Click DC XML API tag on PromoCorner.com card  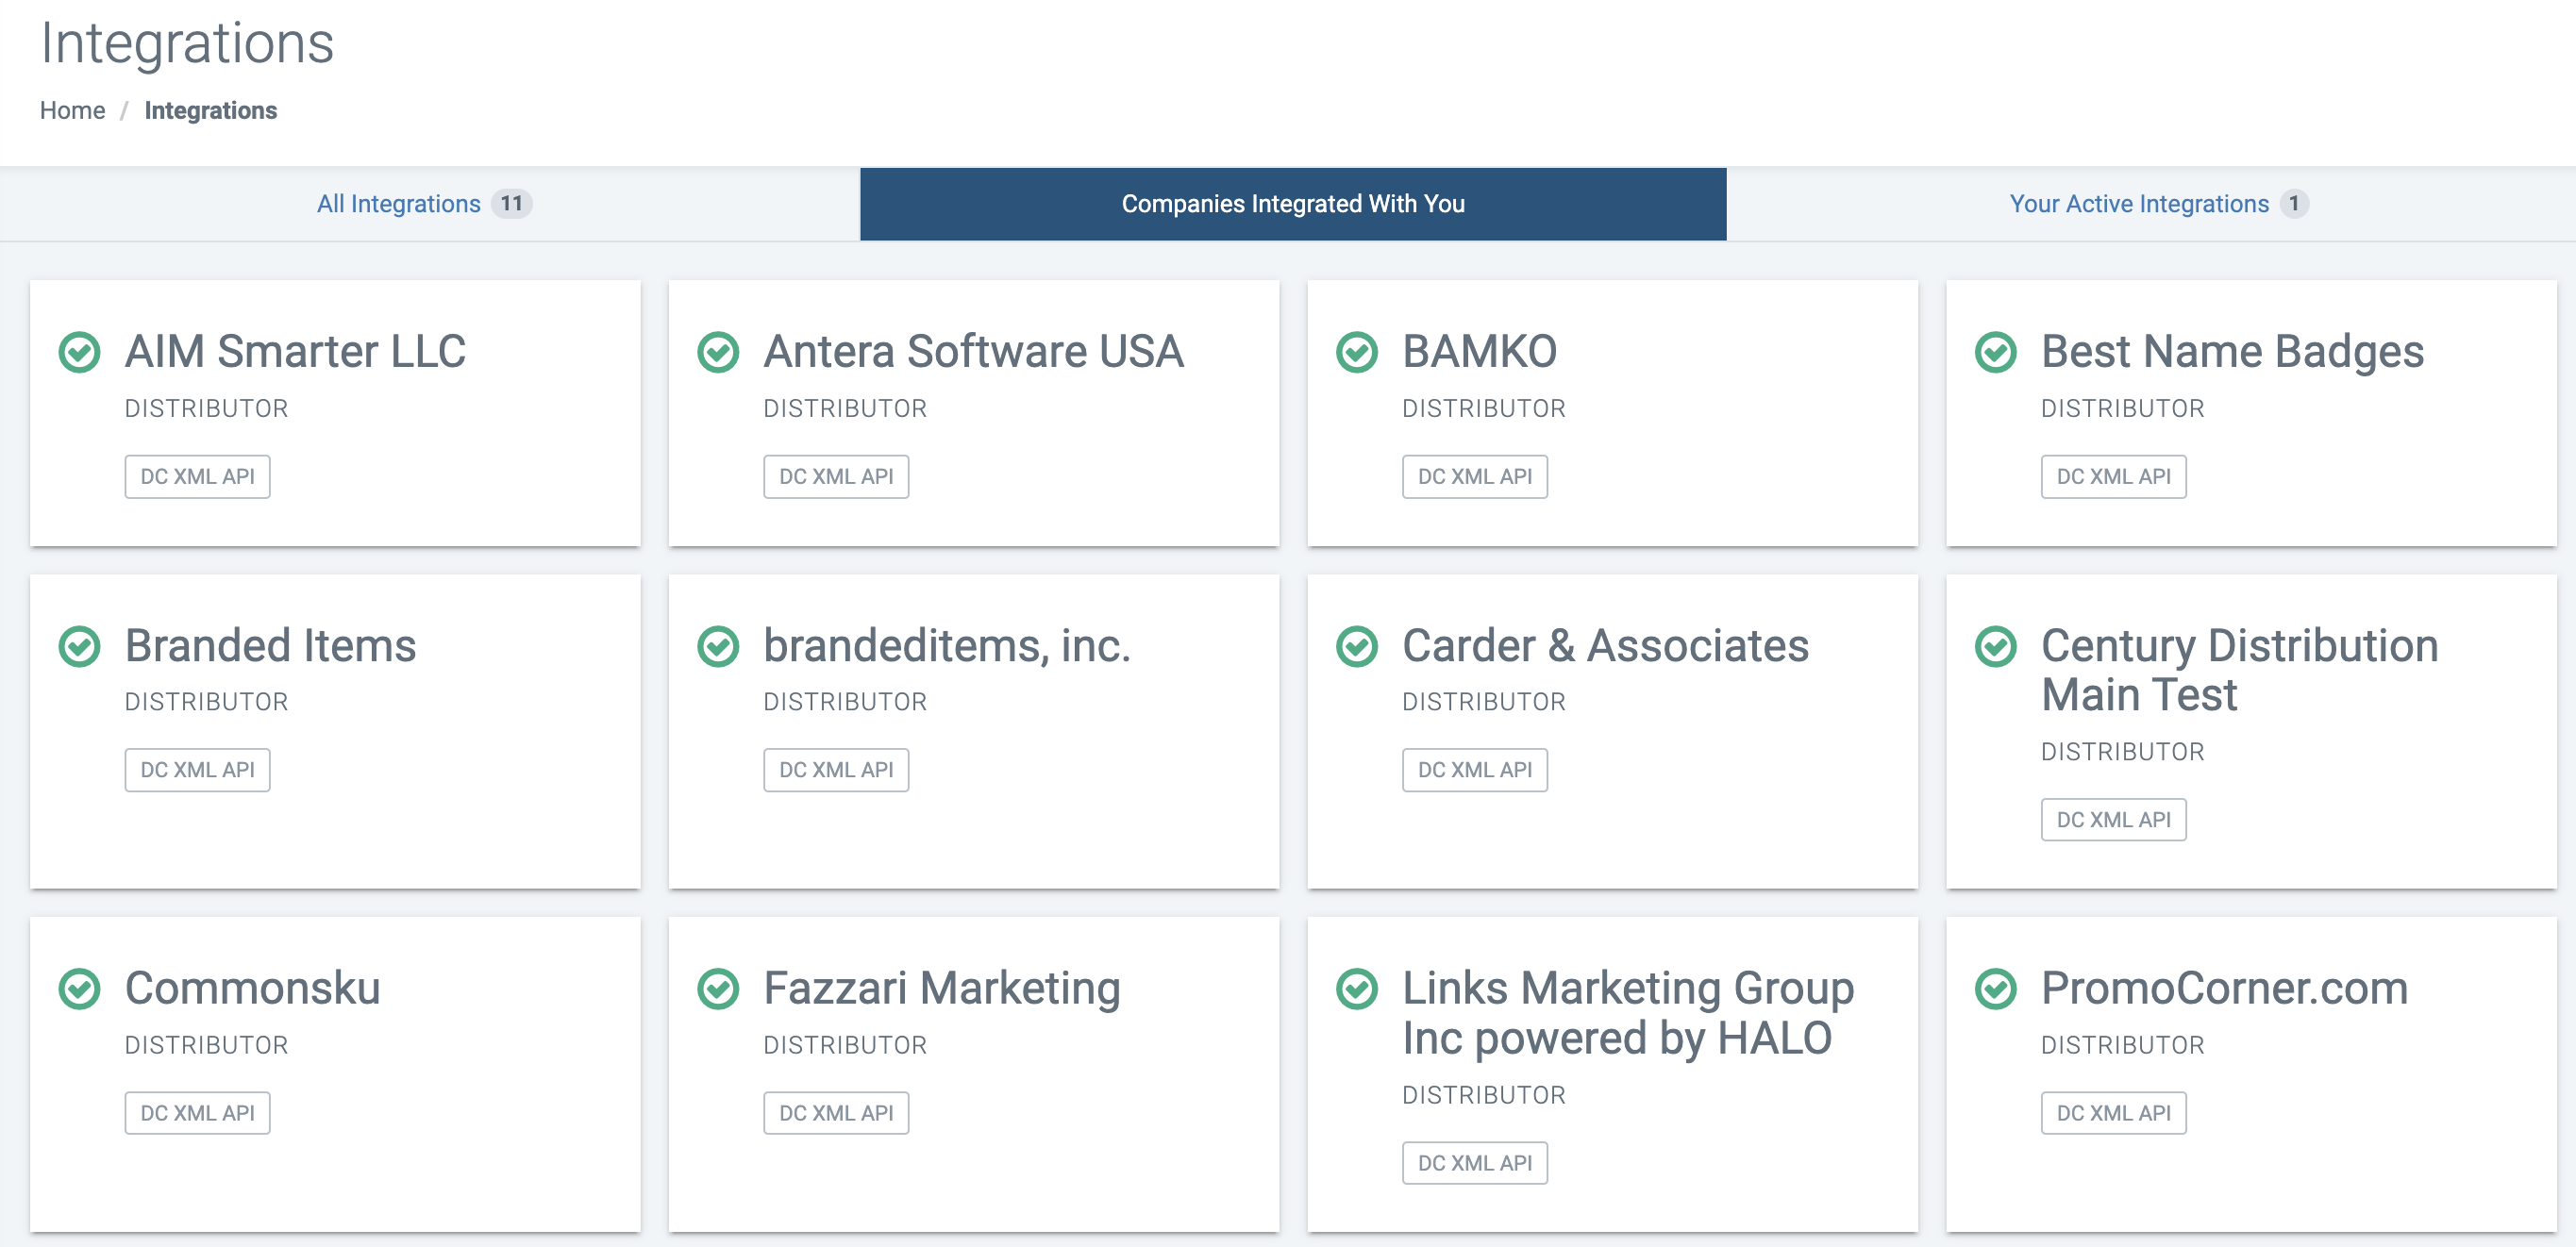(2114, 1113)
